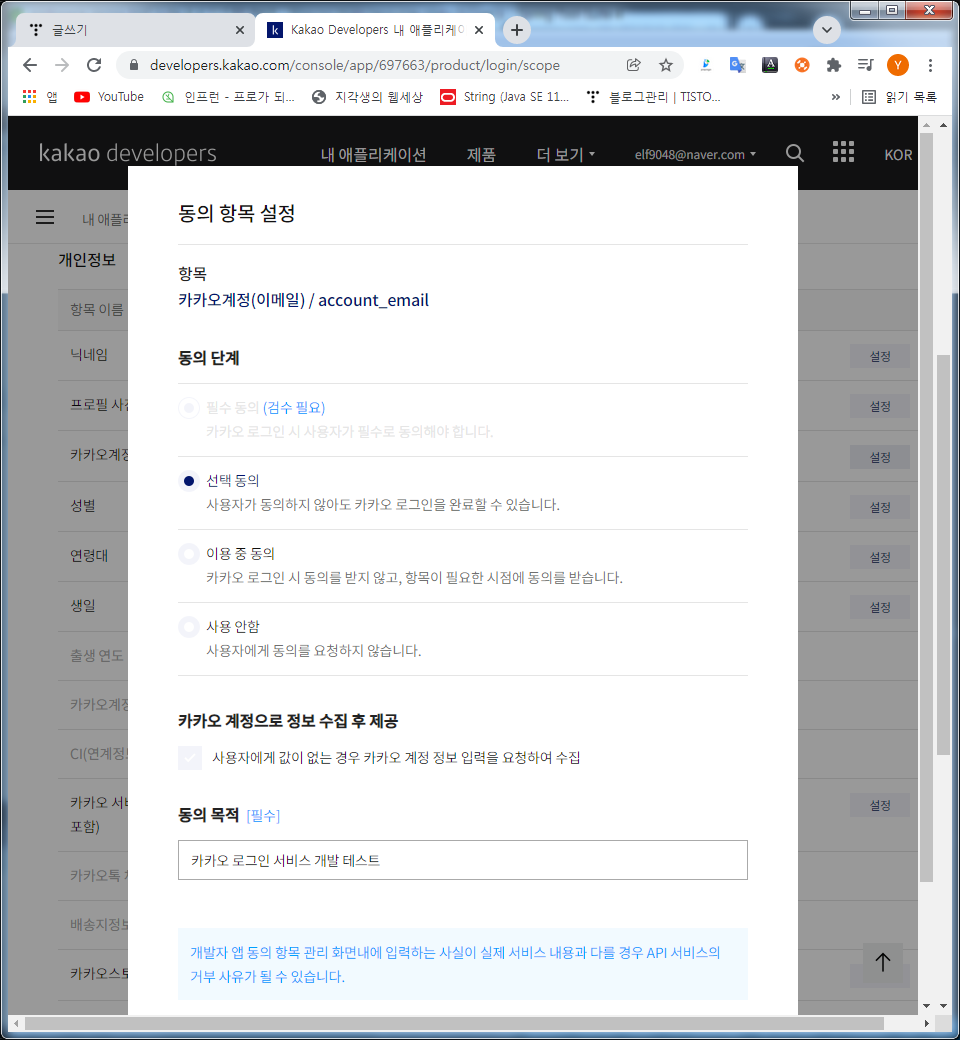Open the elf9048@naver.com account dropdown
This screenshot has width=960, height=1040.
click(x=695, y=155)
